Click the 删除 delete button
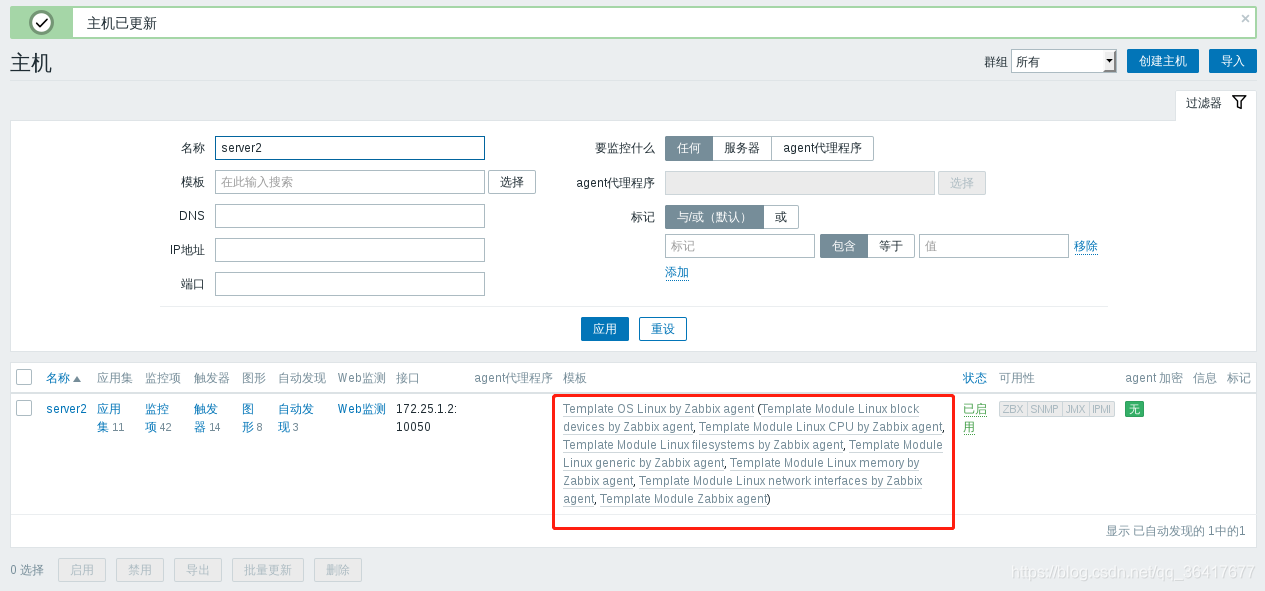The width and height of the screenshot is (1265, 591). tap(338, 570)
